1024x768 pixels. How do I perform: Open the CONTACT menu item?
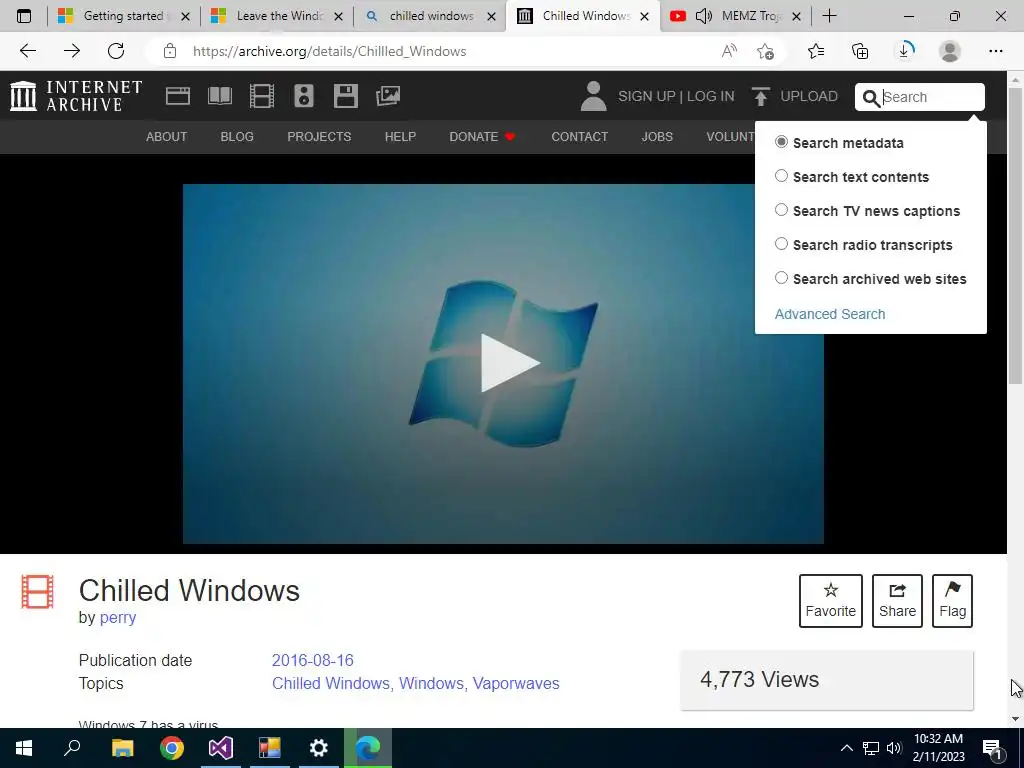[579, 136]
